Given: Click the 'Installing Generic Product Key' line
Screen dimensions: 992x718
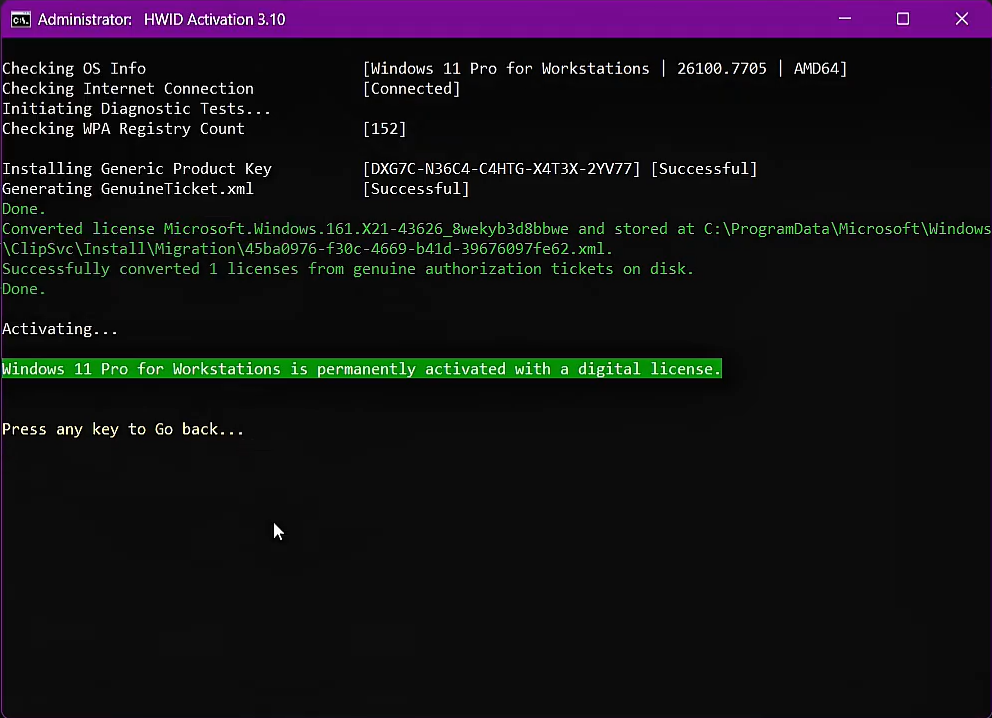Looking at the screenshot, I should coord(137,169).
